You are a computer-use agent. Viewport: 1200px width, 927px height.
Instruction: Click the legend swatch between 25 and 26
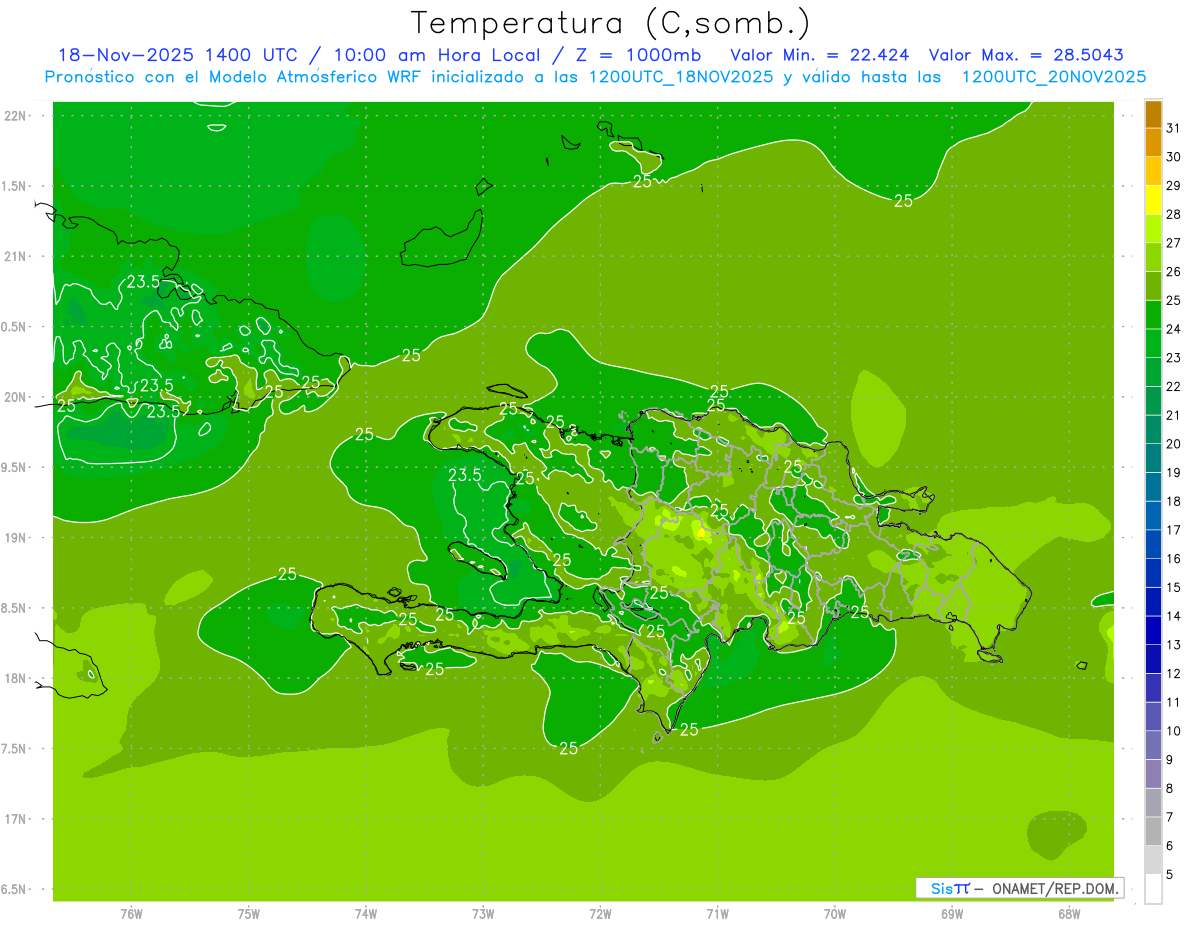tap(1153, 287)
